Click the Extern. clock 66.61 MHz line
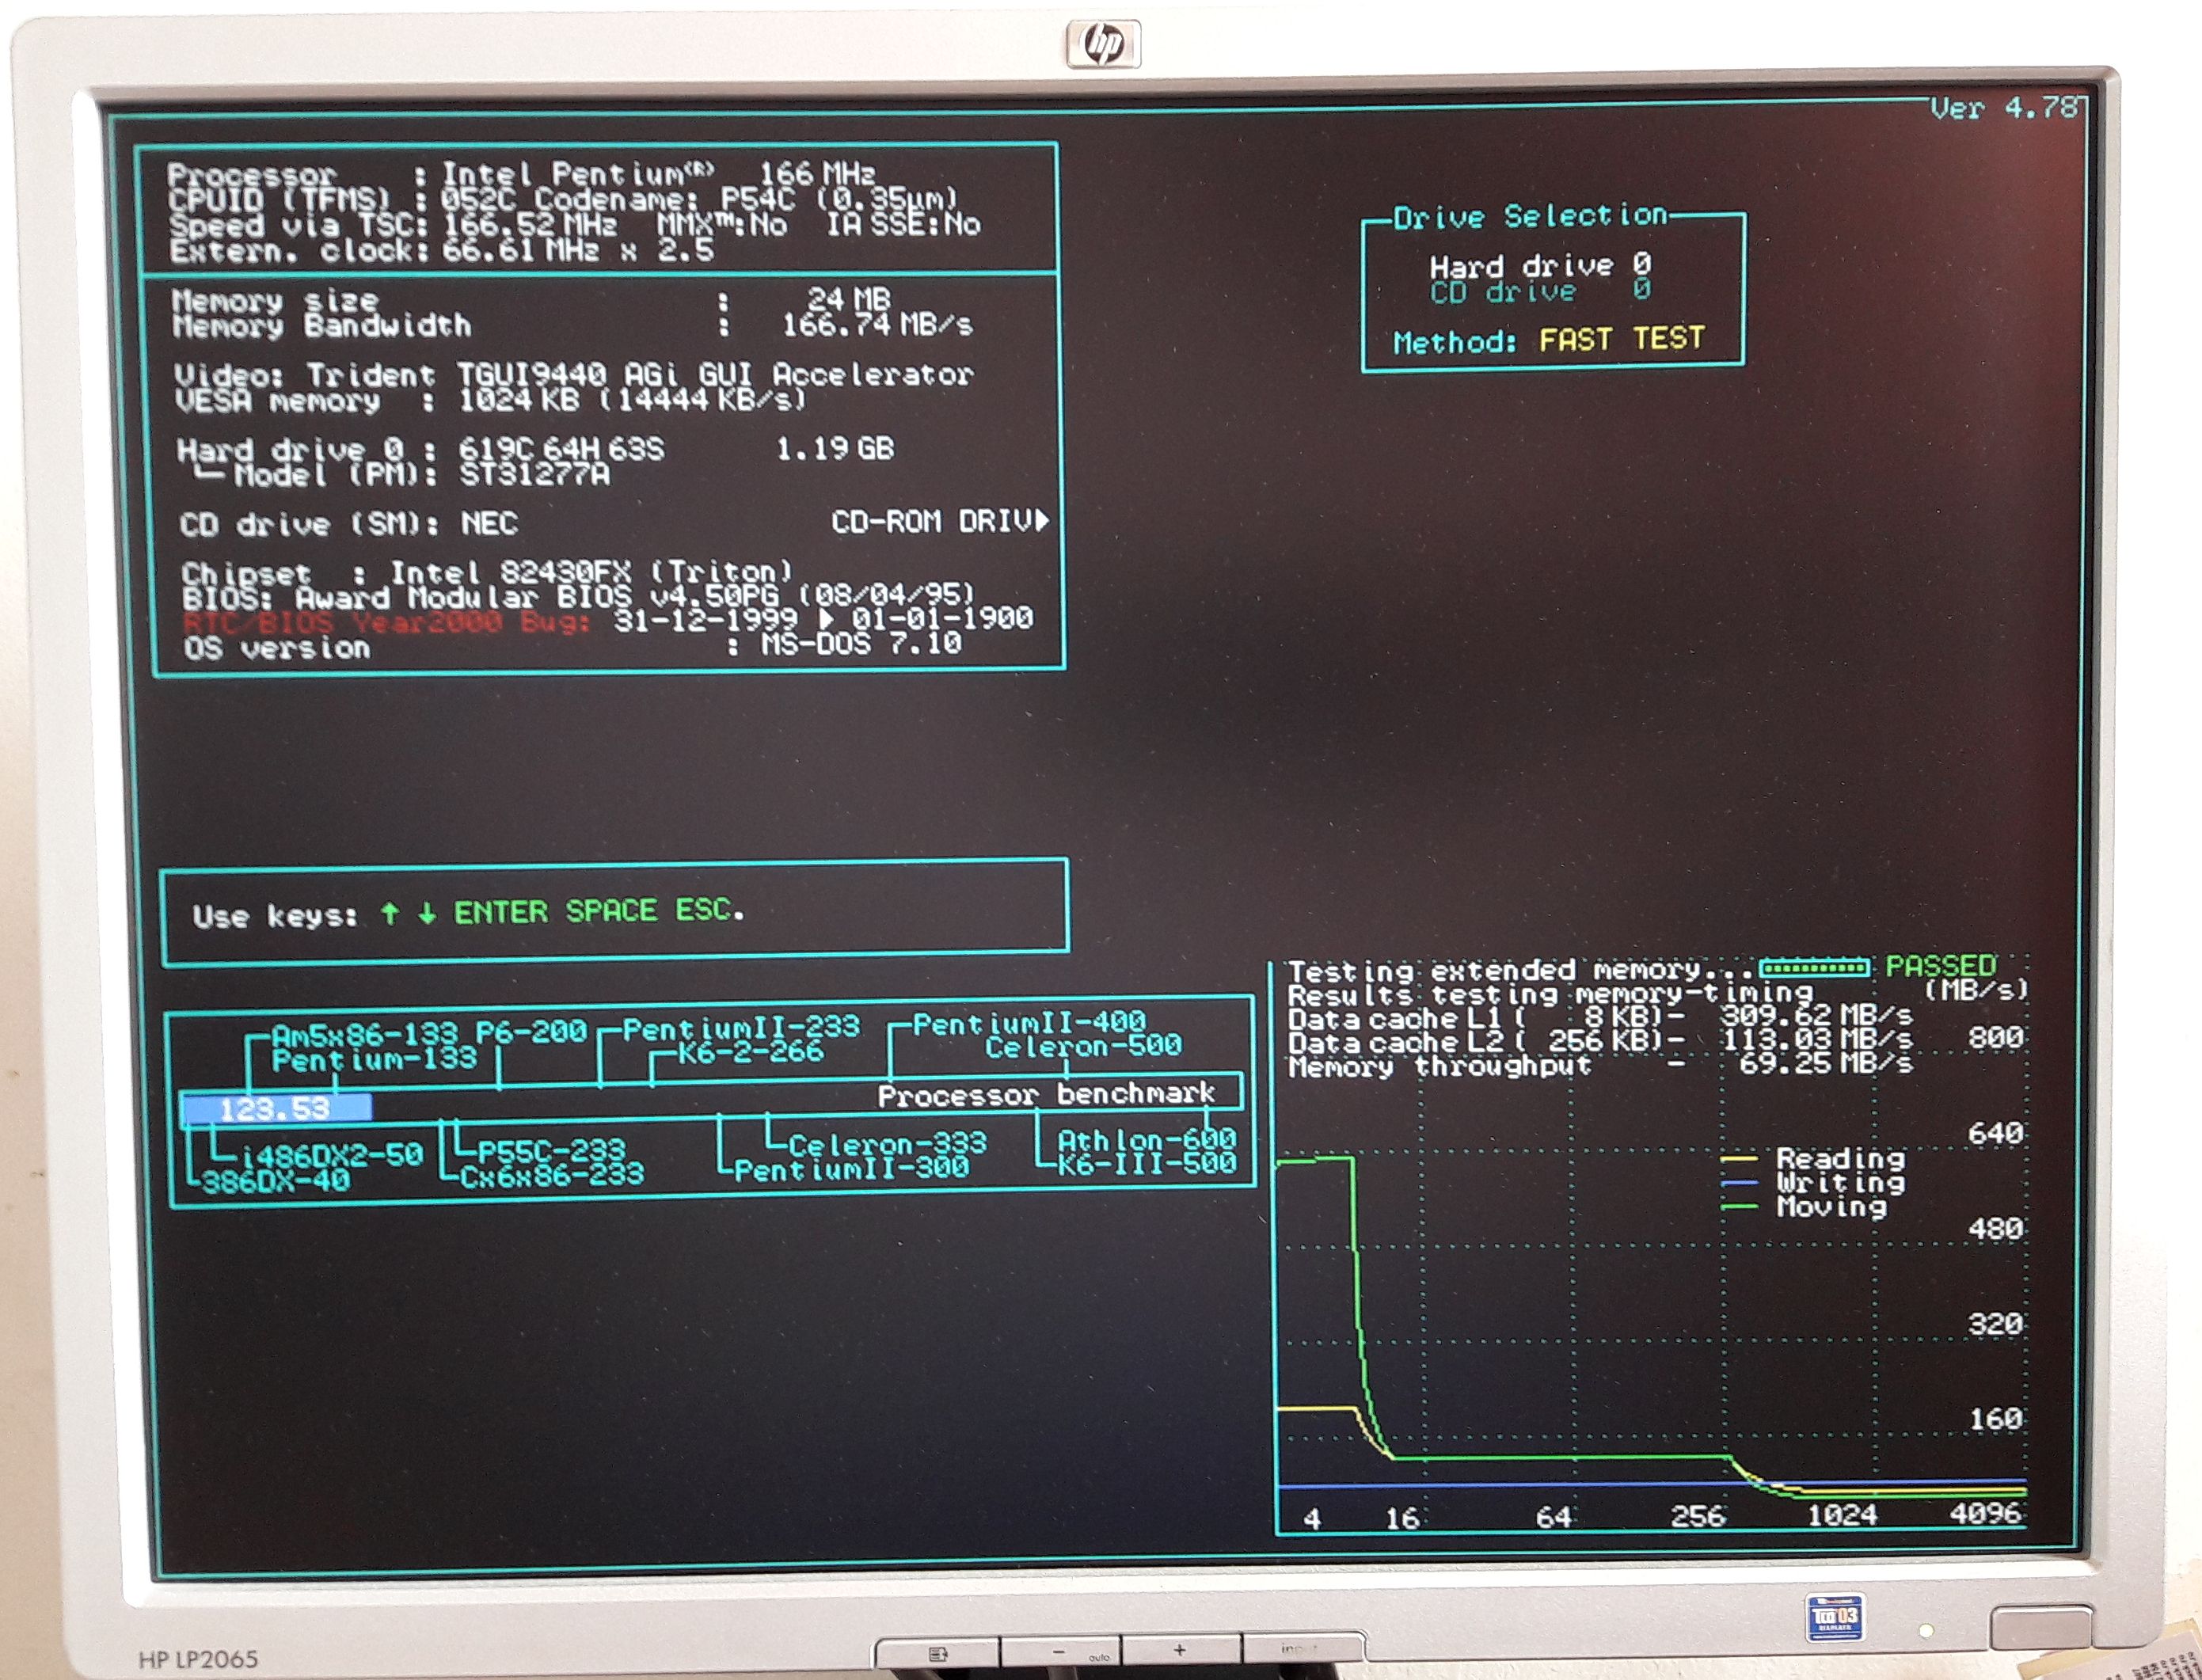The height and width of the screenshot is (1680, 2202). point(441,250)
